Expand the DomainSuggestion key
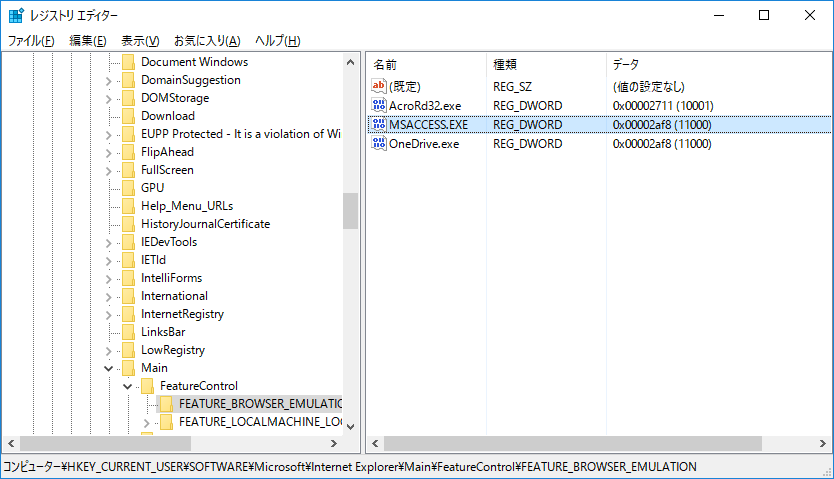The width and height of the screenshot is (834, 479). click(109, 81)
